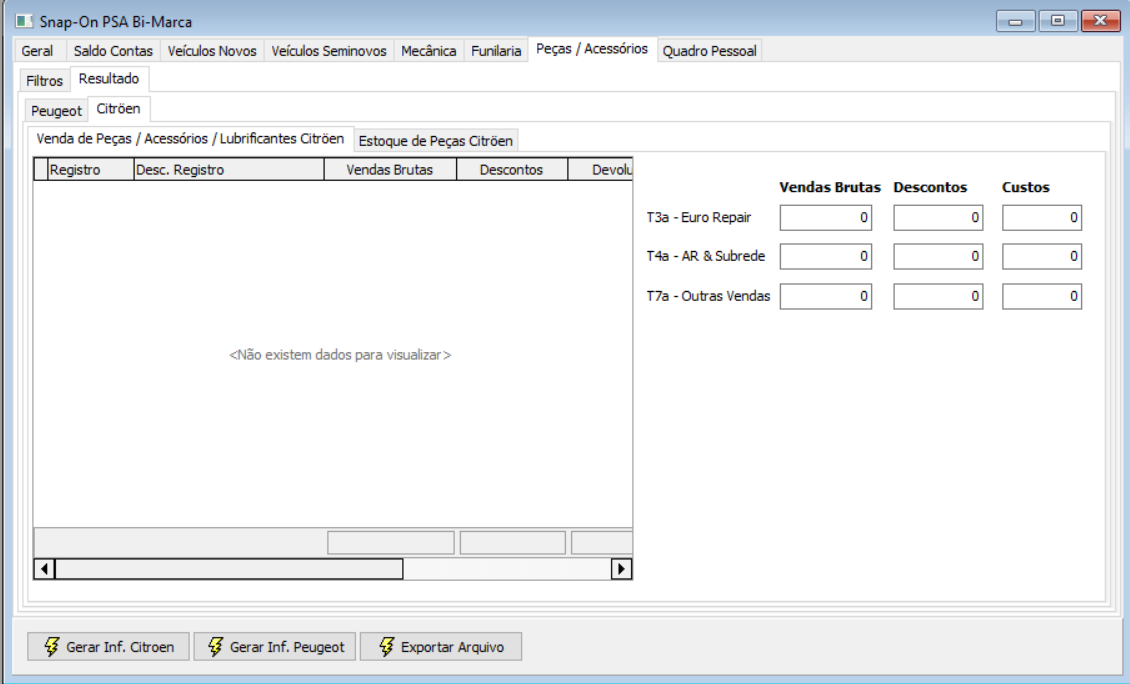Close the Snap-On PSA Bi-Marca window
The width and height of the screenshot is (1130, 684).
coord(1100,21)
